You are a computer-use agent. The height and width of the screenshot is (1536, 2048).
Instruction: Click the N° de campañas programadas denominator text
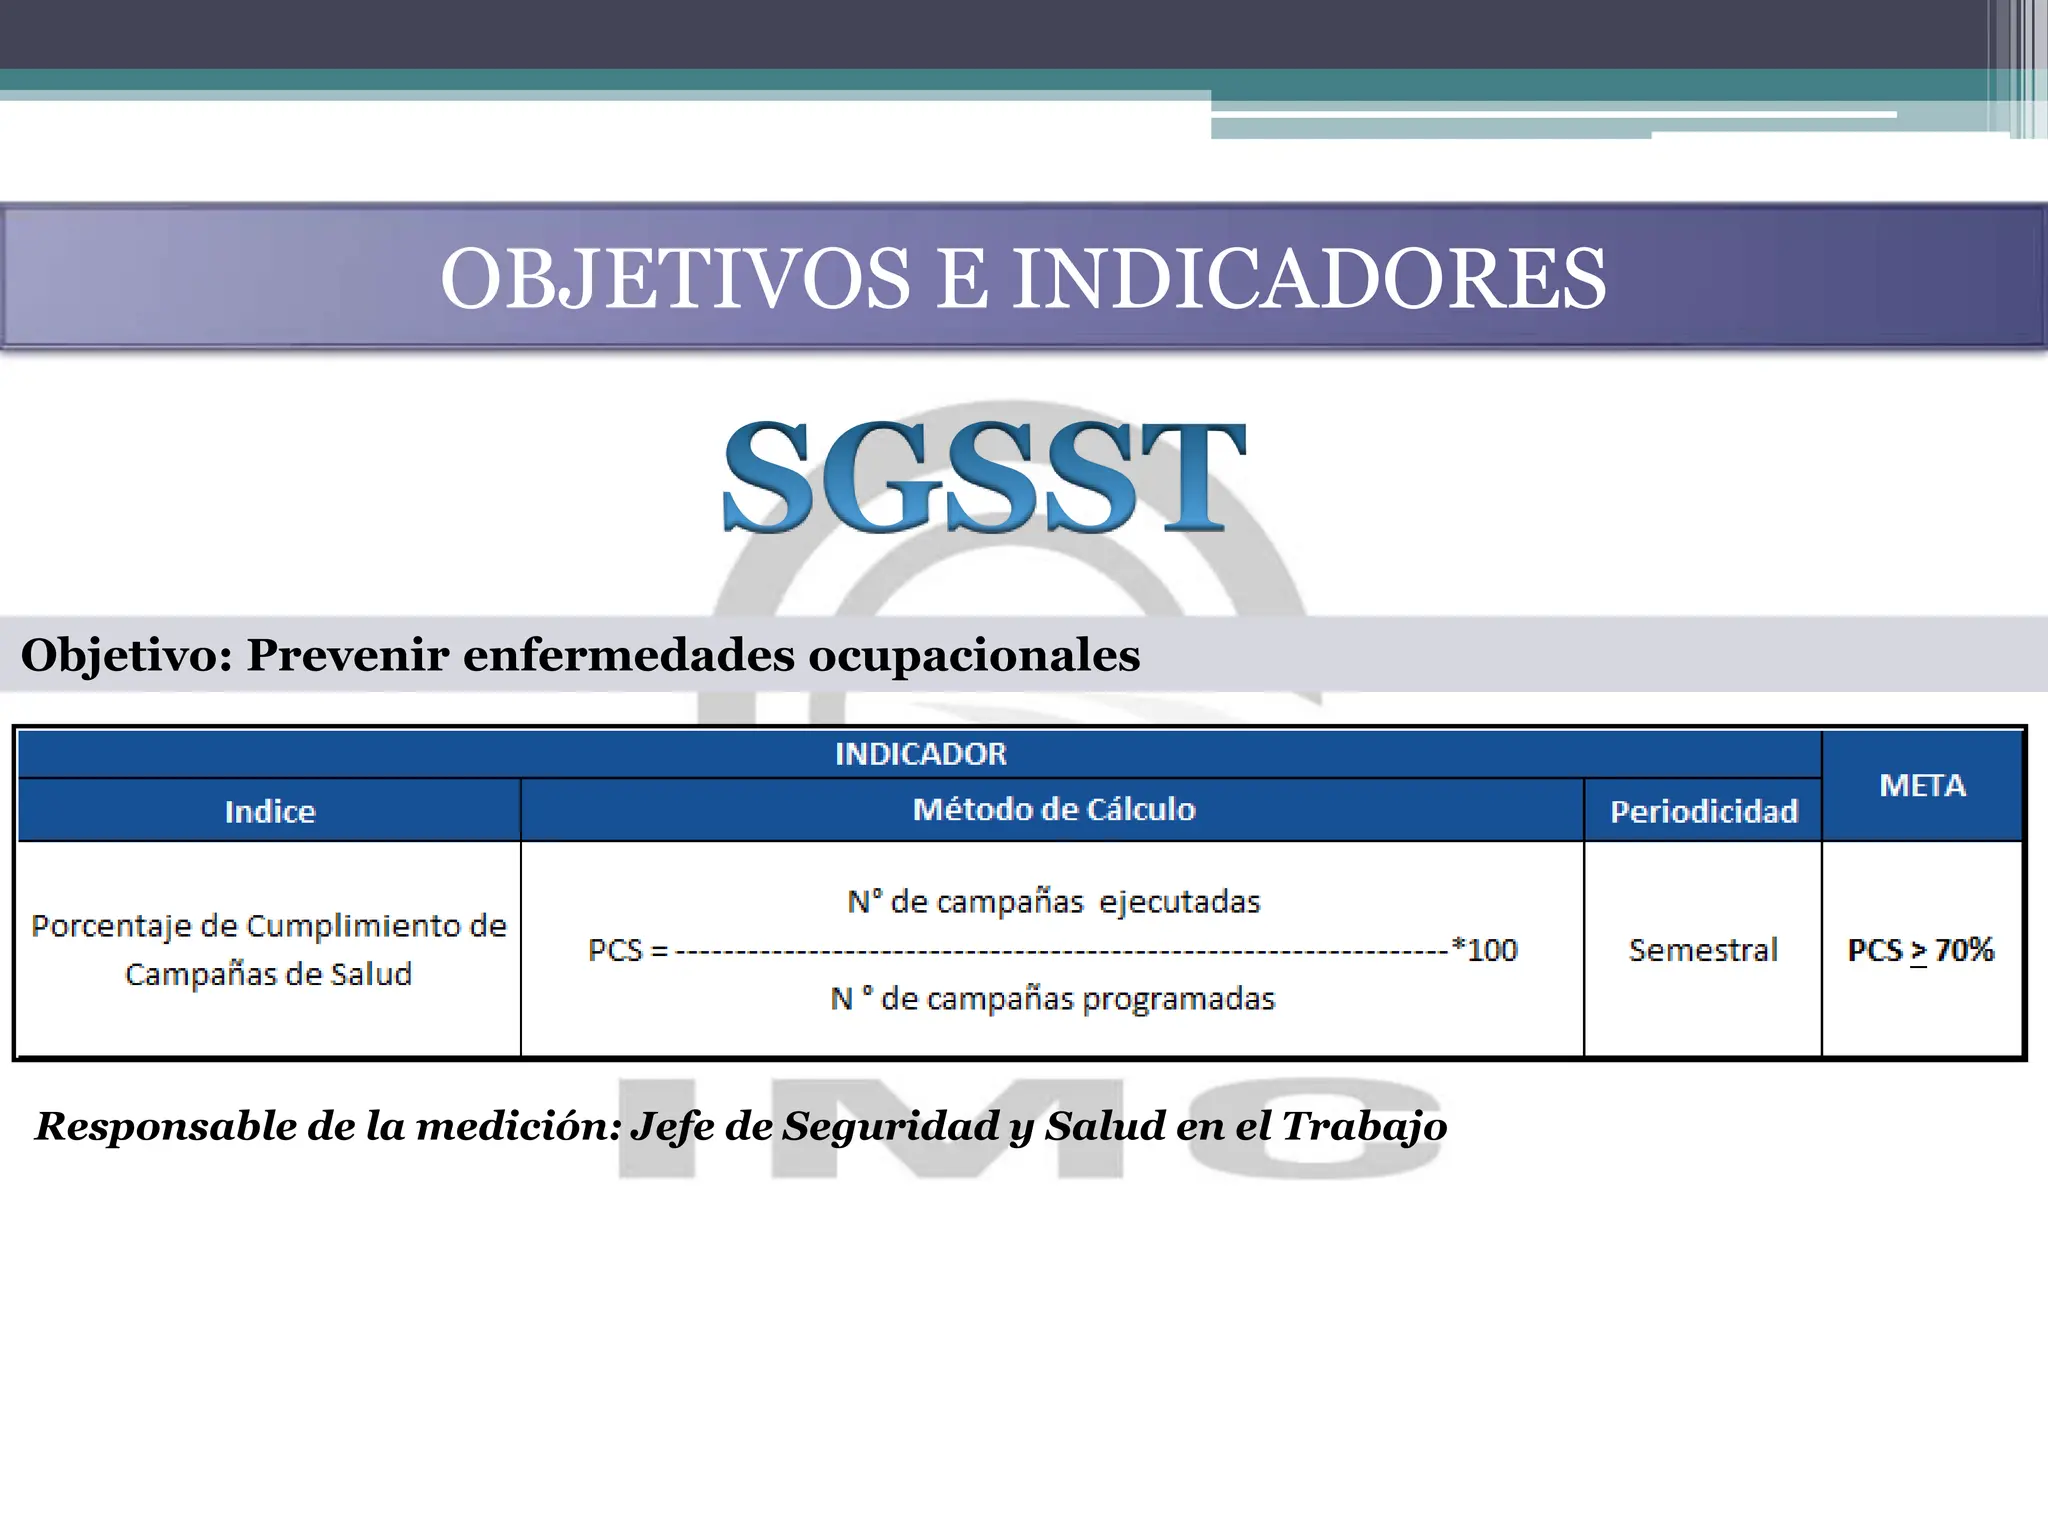point(1053,999)
